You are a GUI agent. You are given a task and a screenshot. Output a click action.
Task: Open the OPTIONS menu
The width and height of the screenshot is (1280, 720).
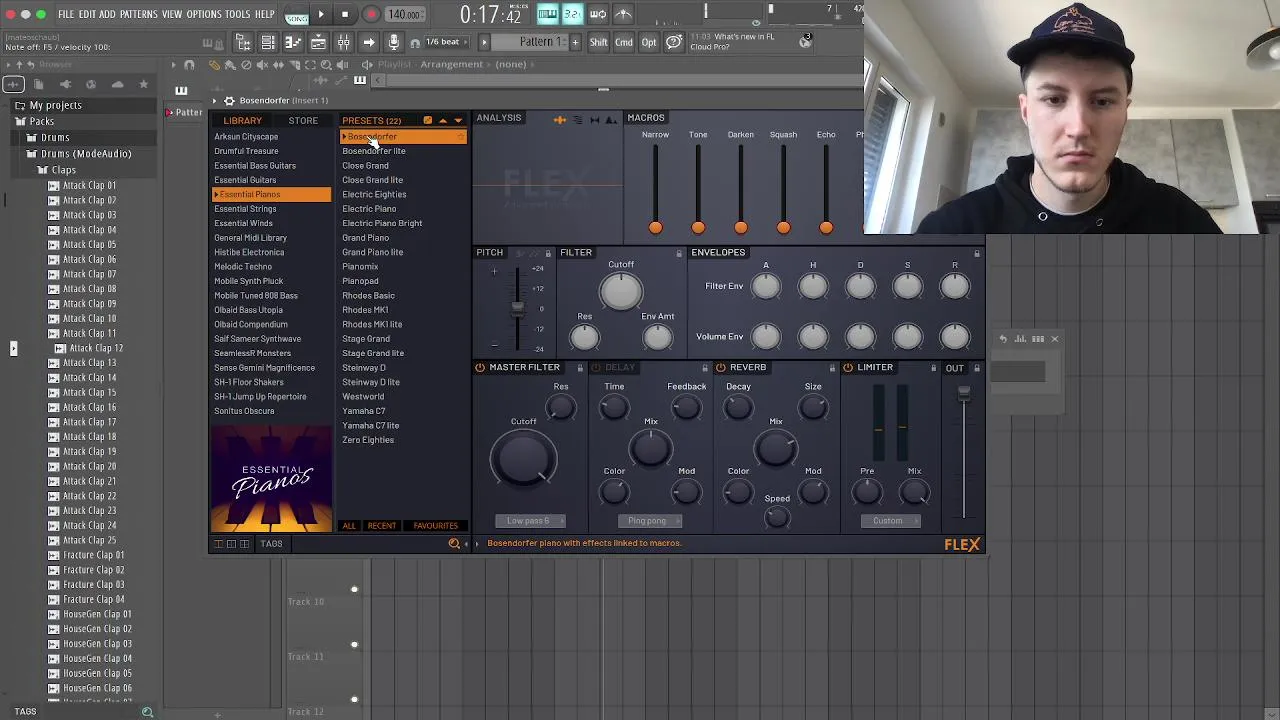203,14
